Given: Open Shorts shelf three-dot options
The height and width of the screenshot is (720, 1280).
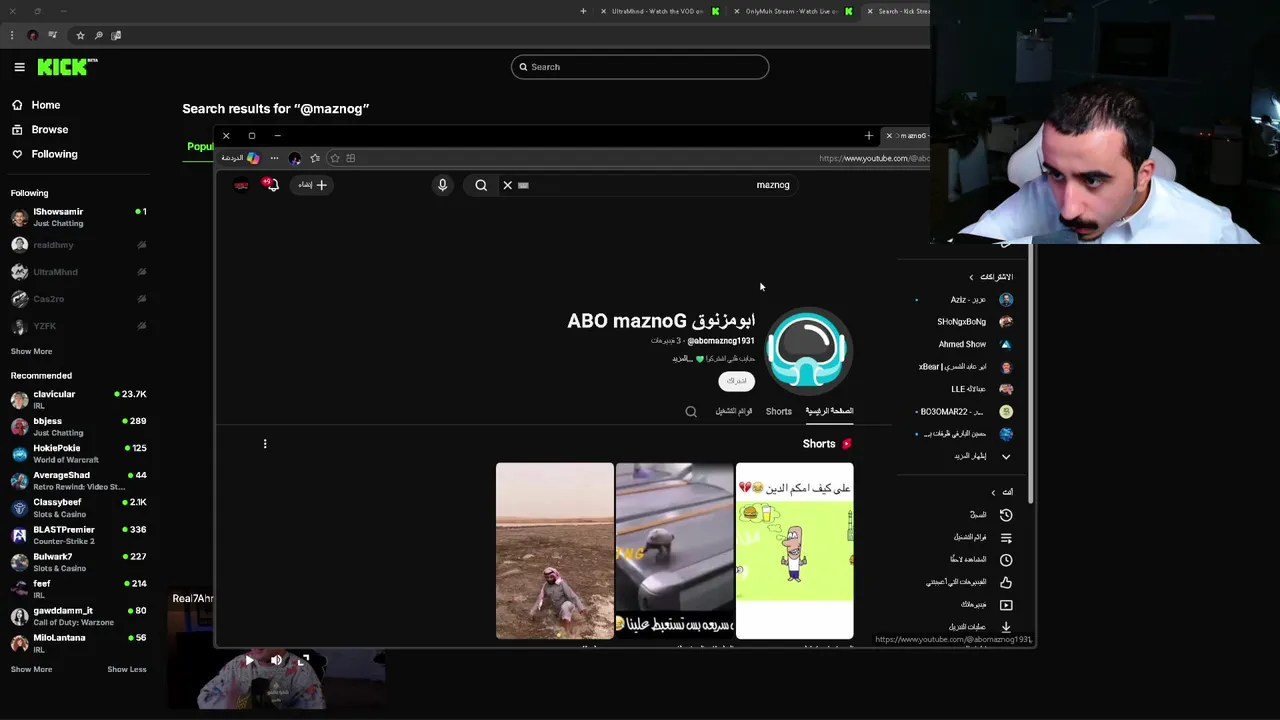Looking at the screenshot, I should (x=265, y=444).
